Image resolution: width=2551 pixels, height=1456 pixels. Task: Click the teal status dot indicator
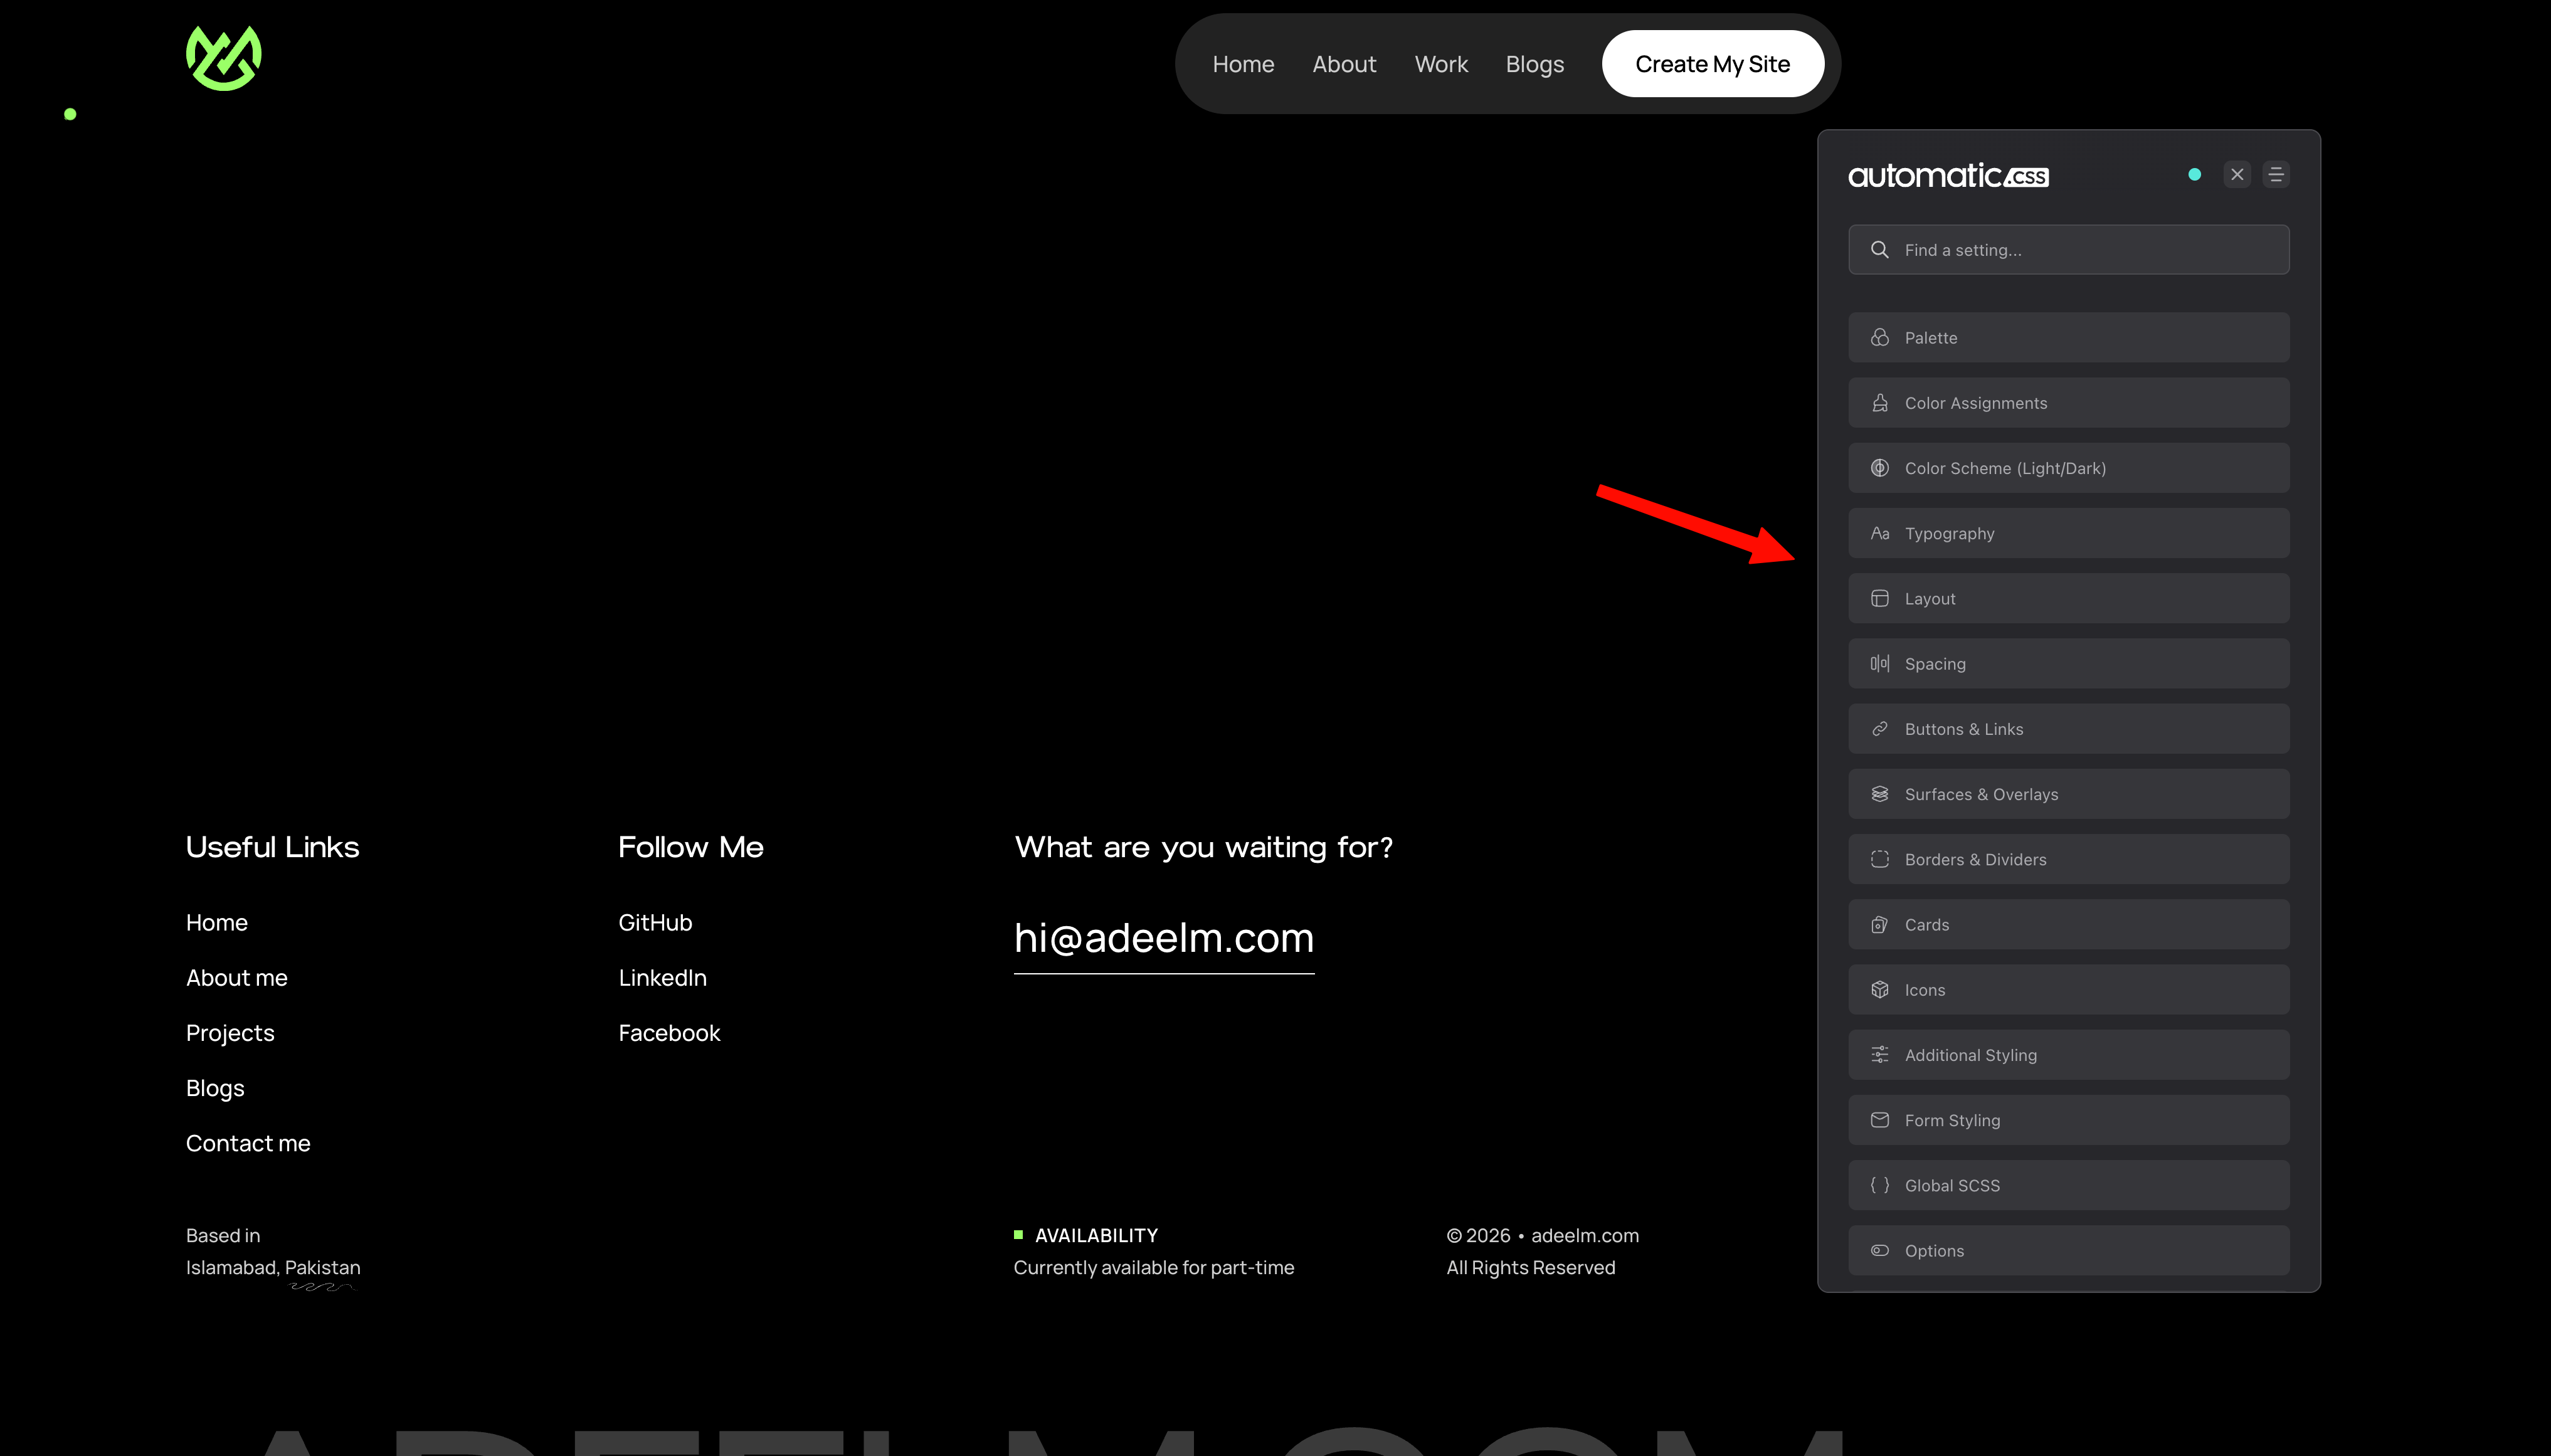tap(2194, 175)
